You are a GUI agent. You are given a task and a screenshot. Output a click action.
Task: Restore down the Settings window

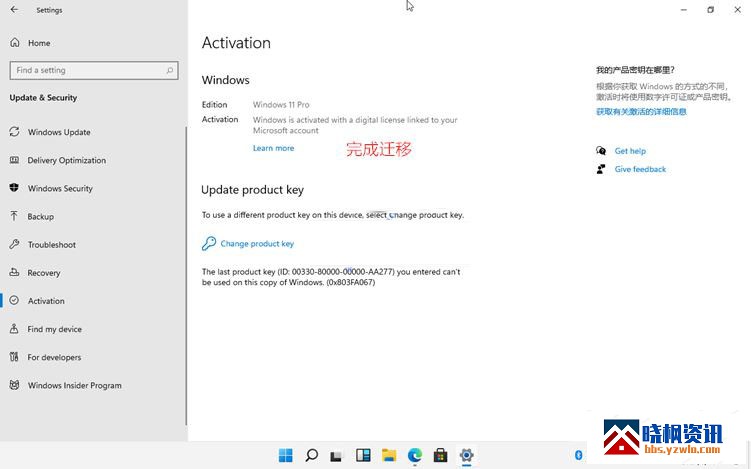click(x=711, y=10)
